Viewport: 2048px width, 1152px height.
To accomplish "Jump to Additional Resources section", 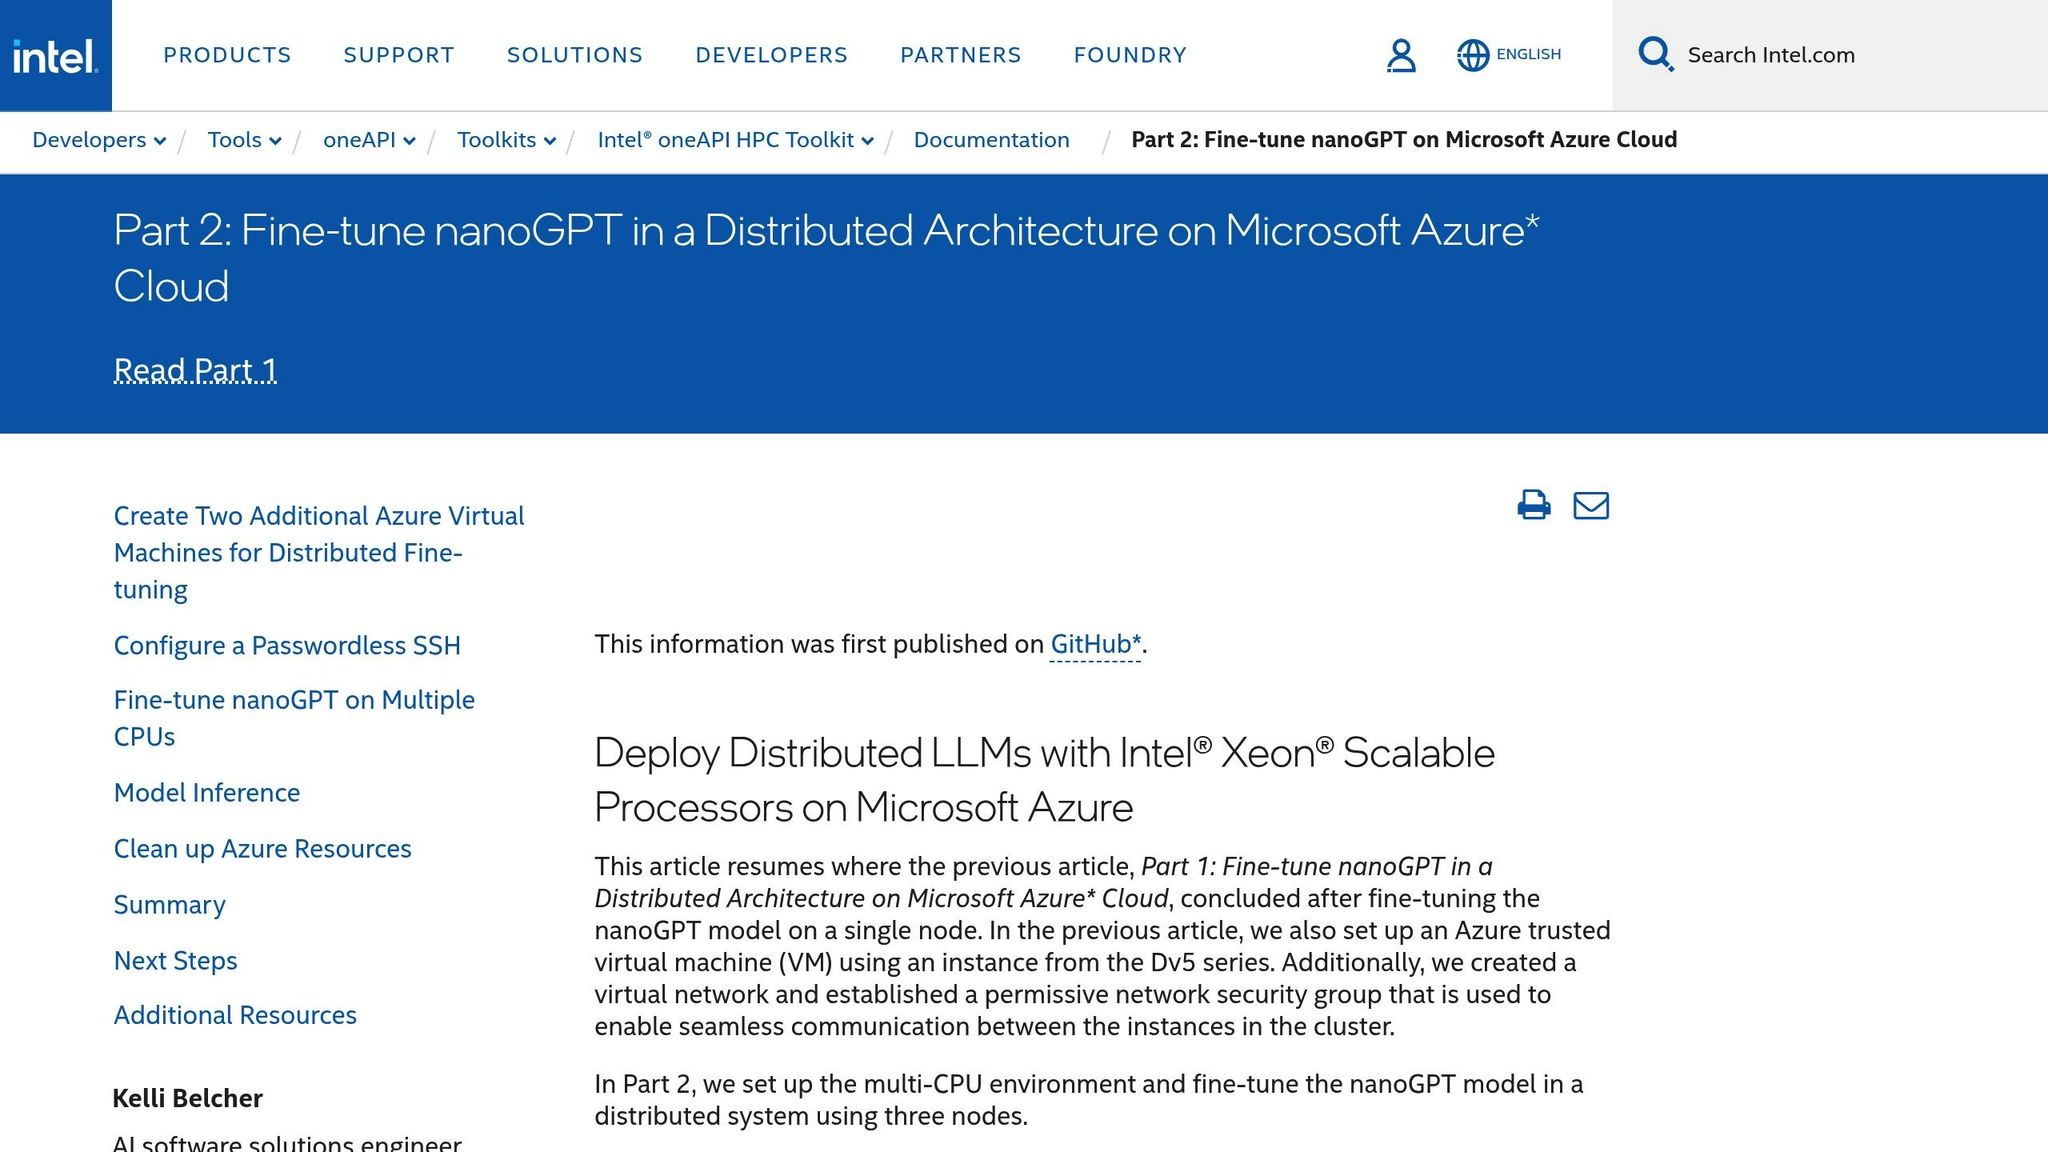I will 235,1015.
